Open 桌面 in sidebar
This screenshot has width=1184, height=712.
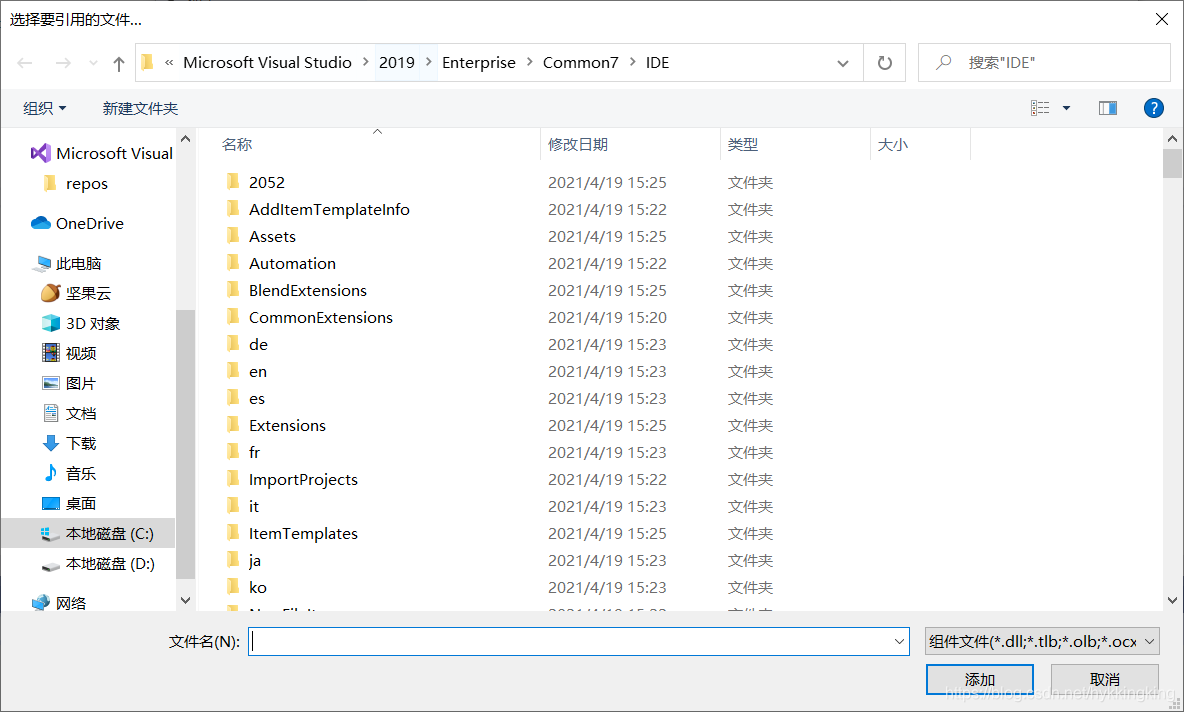68,504
